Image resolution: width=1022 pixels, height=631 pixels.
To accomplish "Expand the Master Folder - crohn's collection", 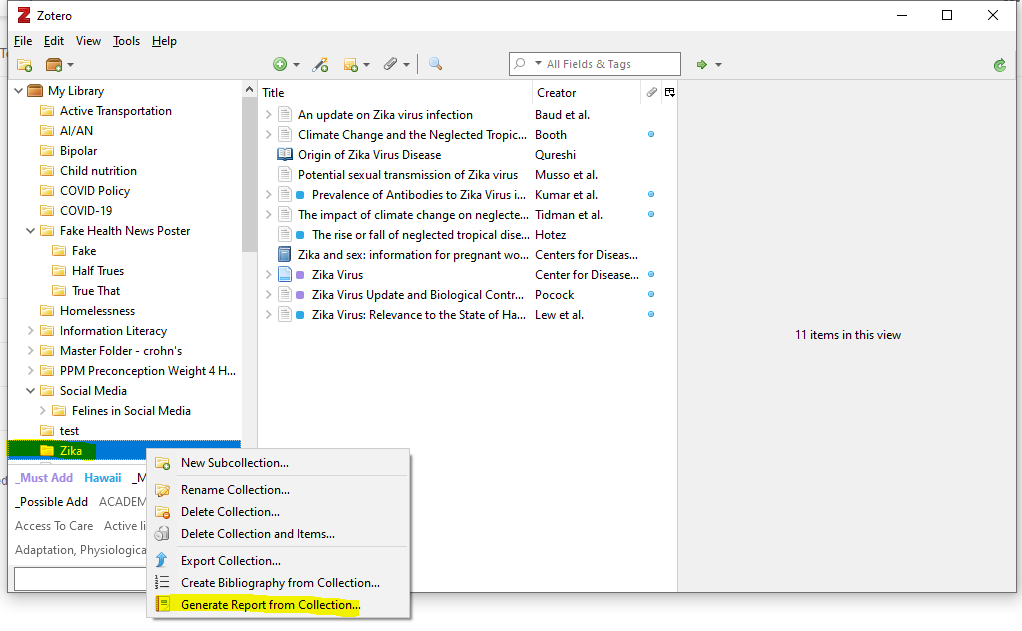I will pyautogui.click(x=30, y=351).
